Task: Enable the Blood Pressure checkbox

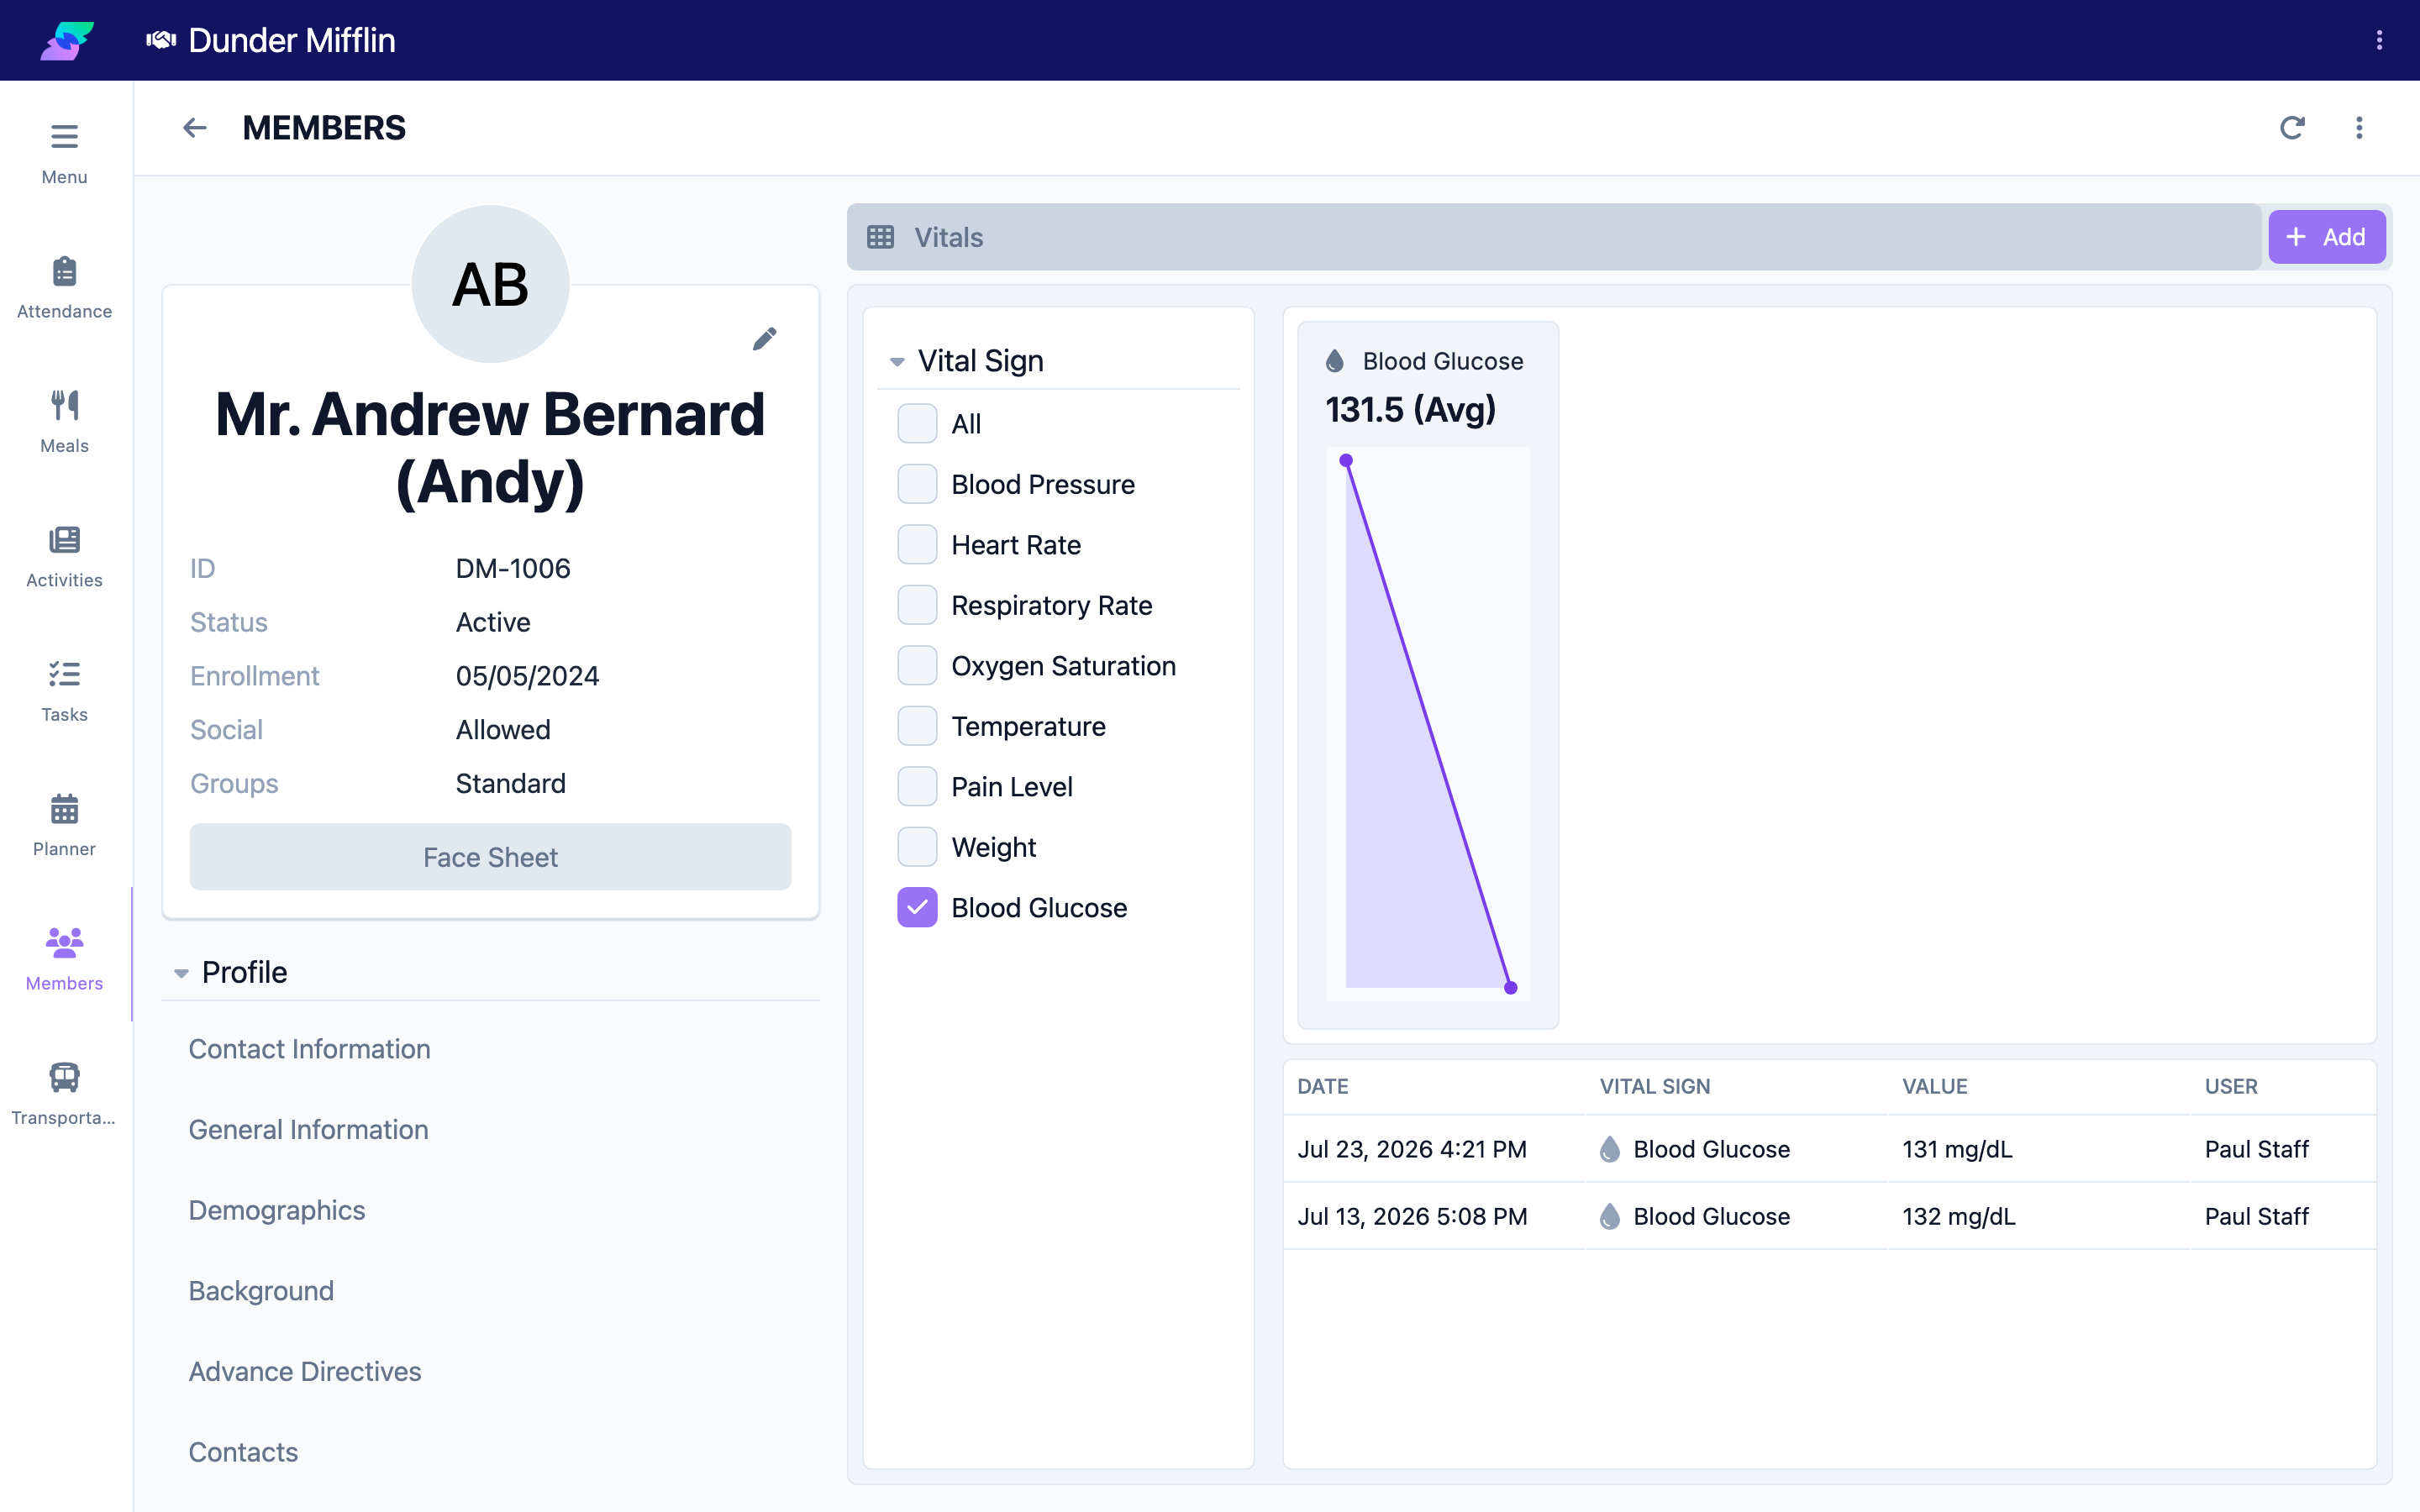Action: (x=917, y=484)
